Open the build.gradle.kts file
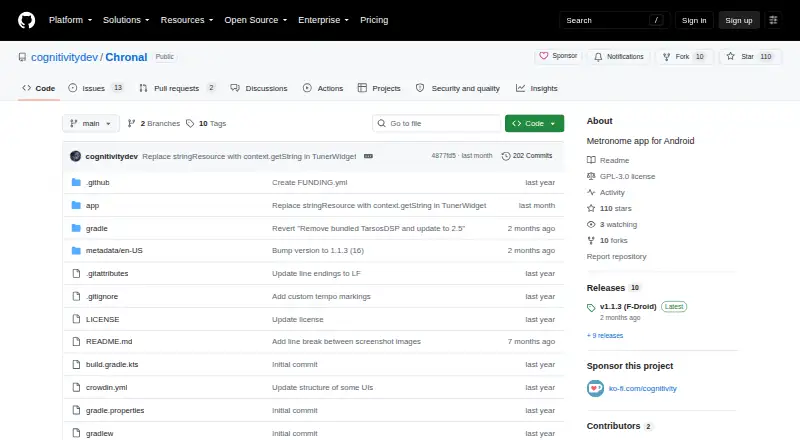Image resolution: width=800 pixels, height=440 pixels. pos(112,364)
